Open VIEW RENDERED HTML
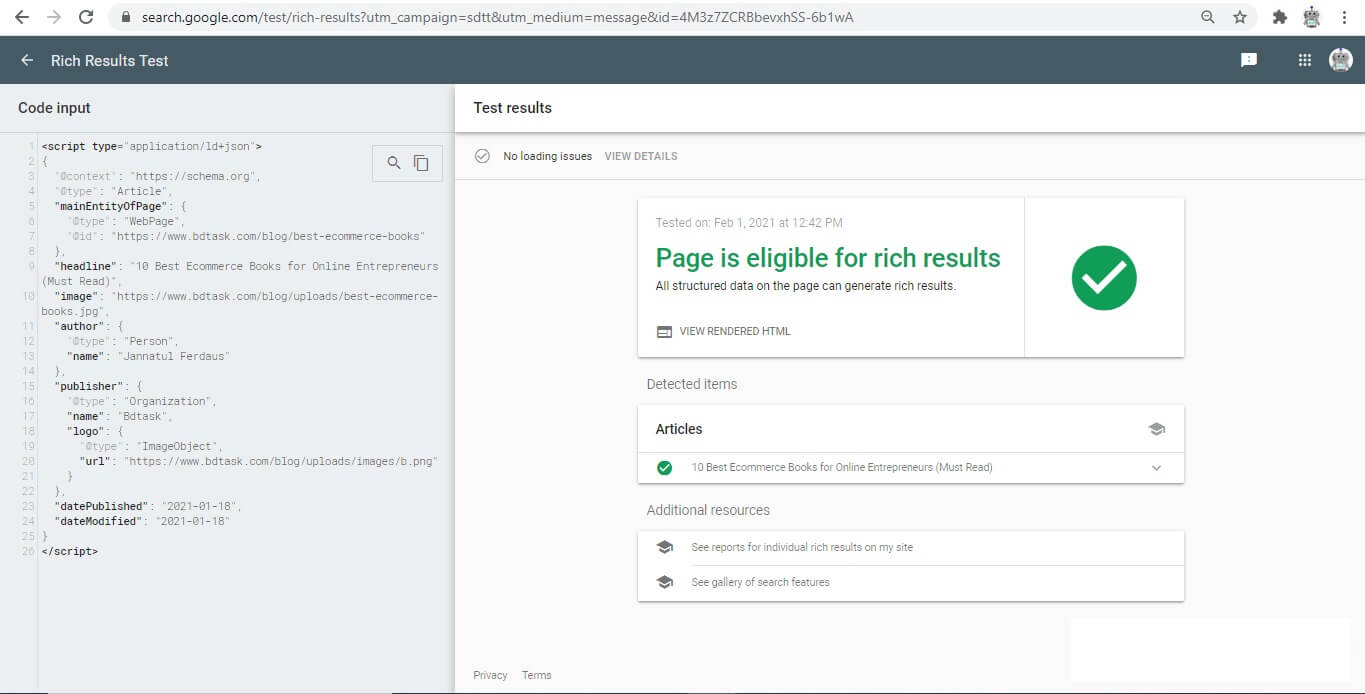Viewport: 1365px width, 694px height. [737, 331]
